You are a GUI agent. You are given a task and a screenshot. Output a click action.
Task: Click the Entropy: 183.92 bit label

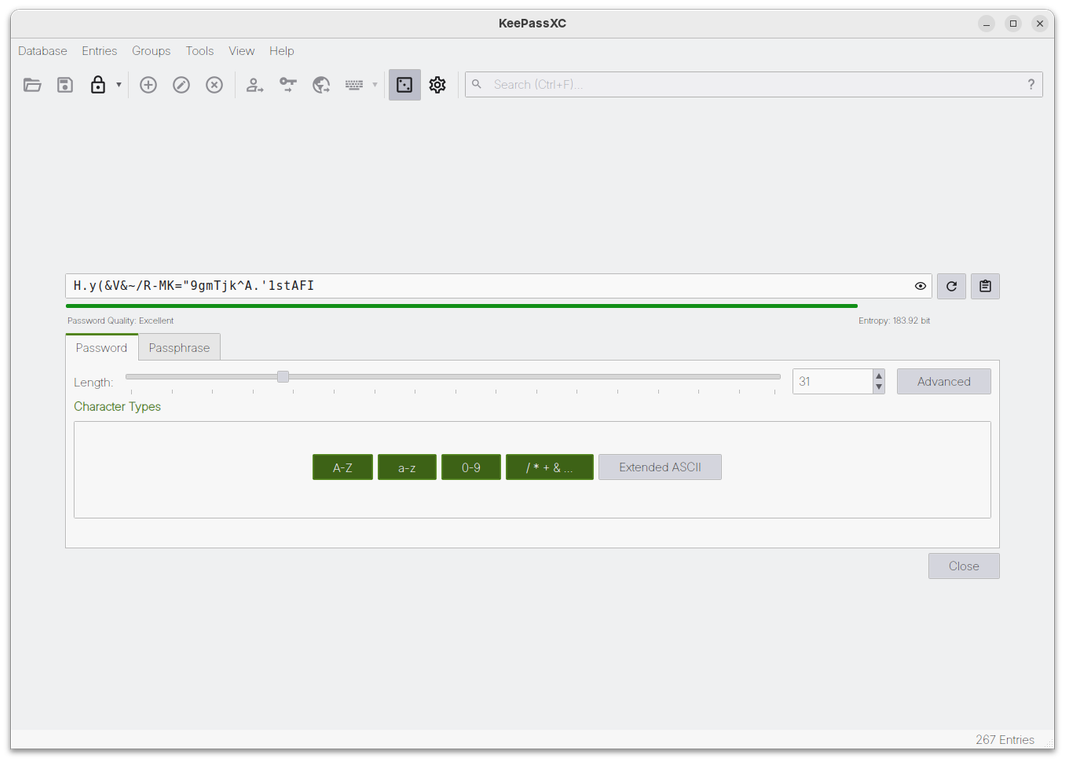[894, 321]
